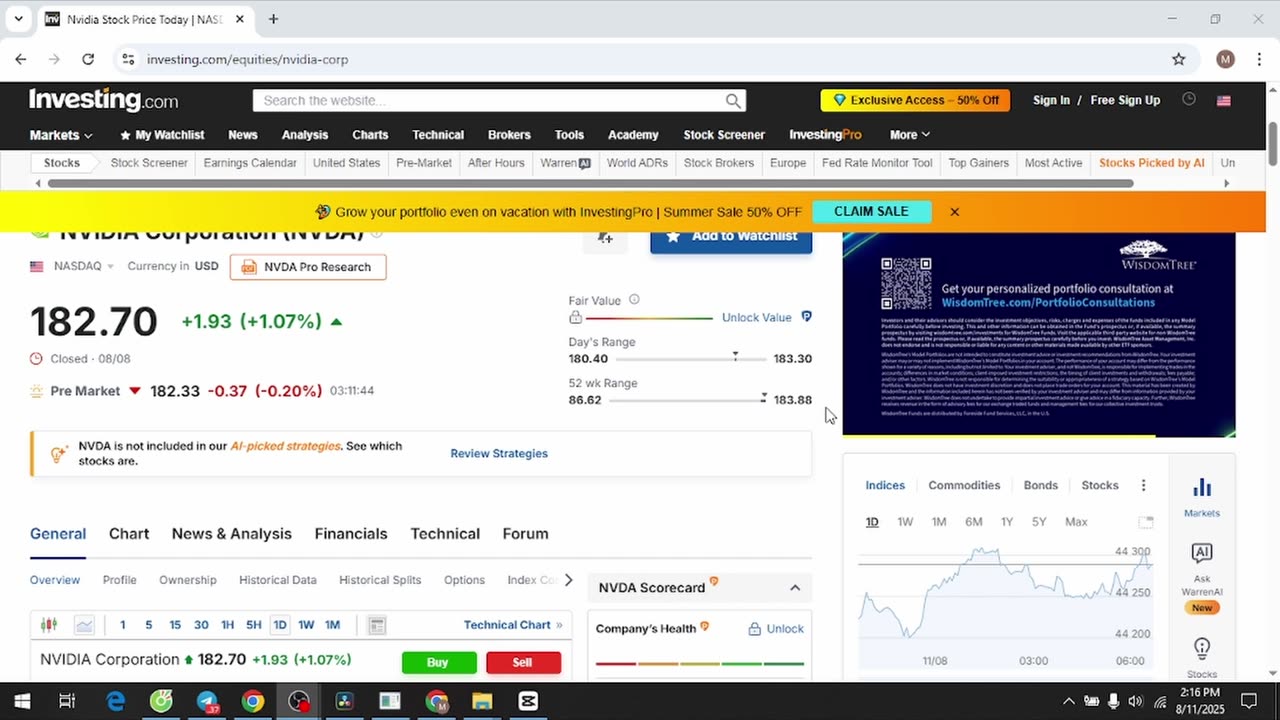Switch indices chart to 1W range
Screen dimensions: 1280x720
[905, 522]
